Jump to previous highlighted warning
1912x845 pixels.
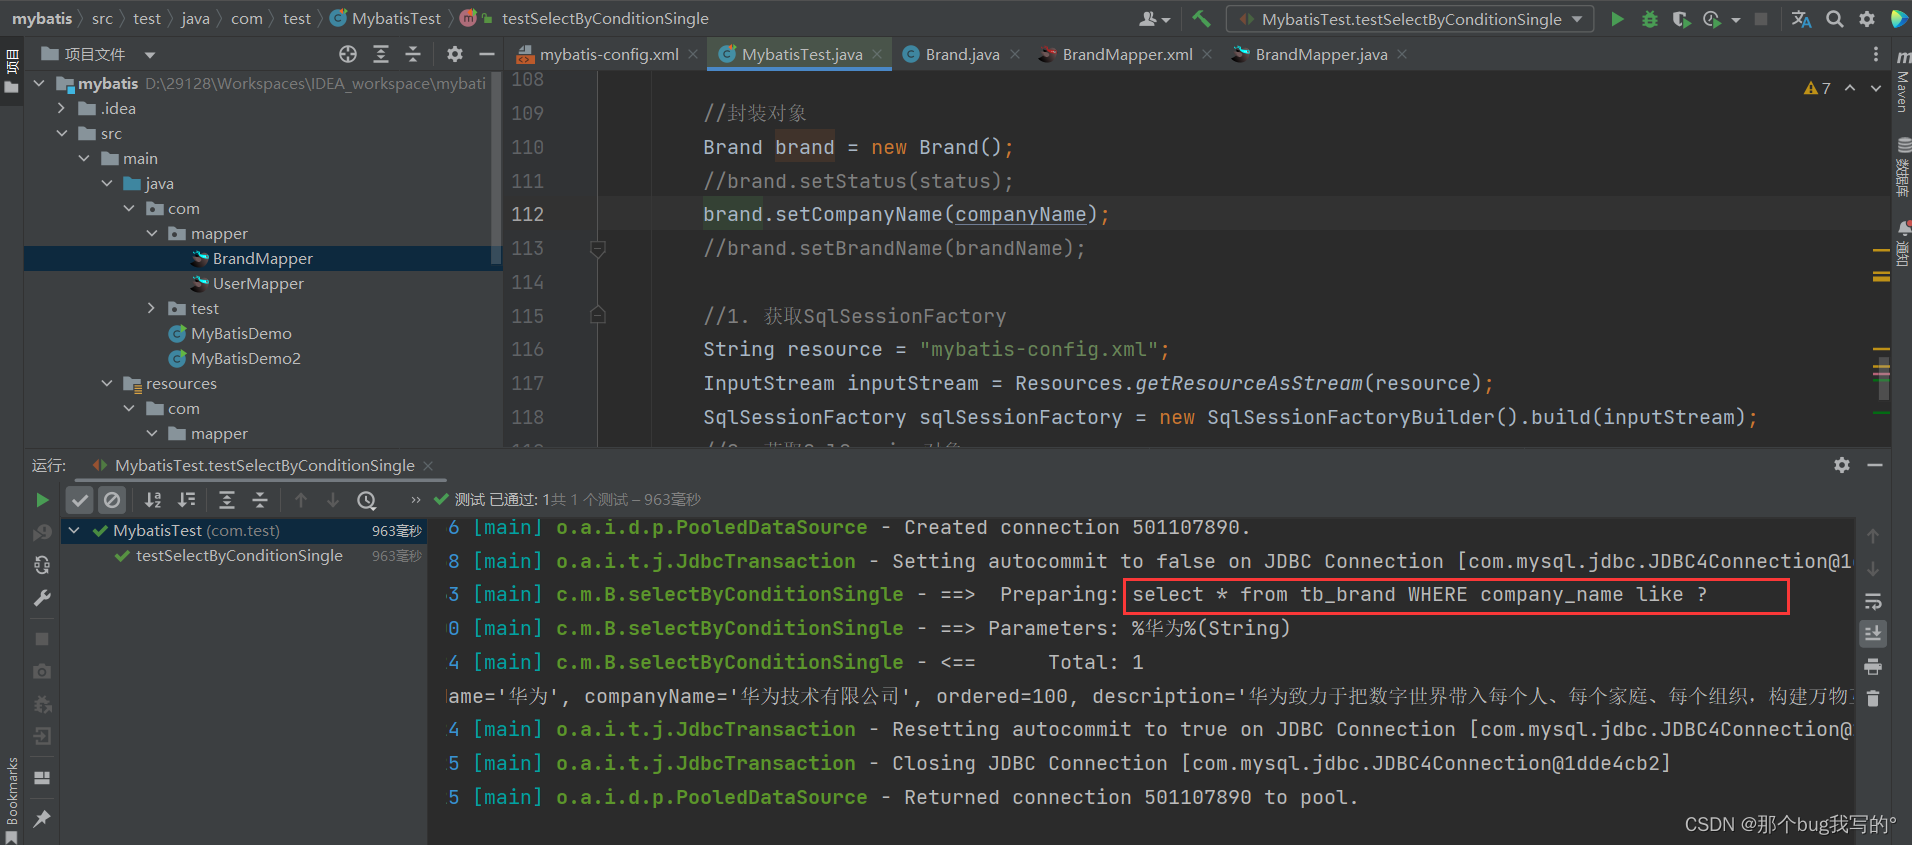tap(1850, 88)
